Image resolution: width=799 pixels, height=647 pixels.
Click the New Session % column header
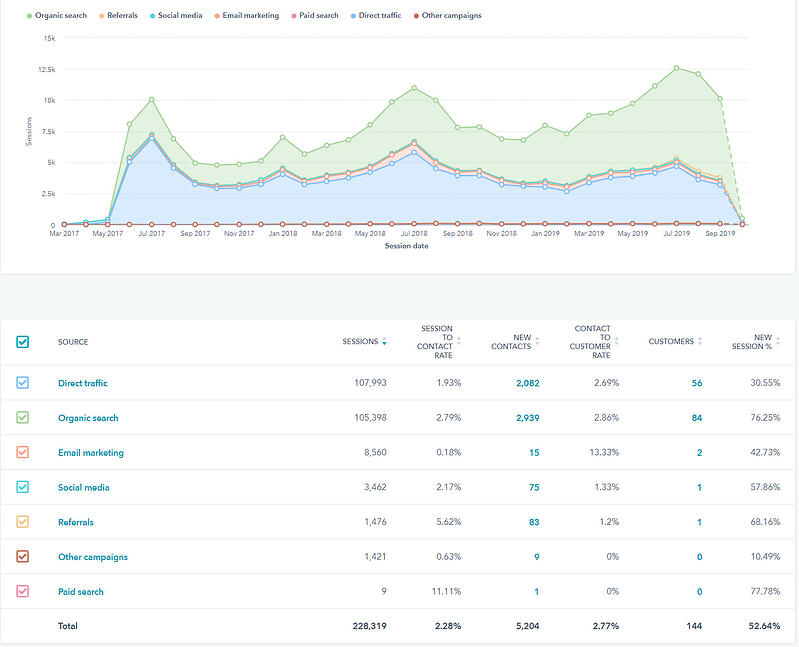point(752,342)
